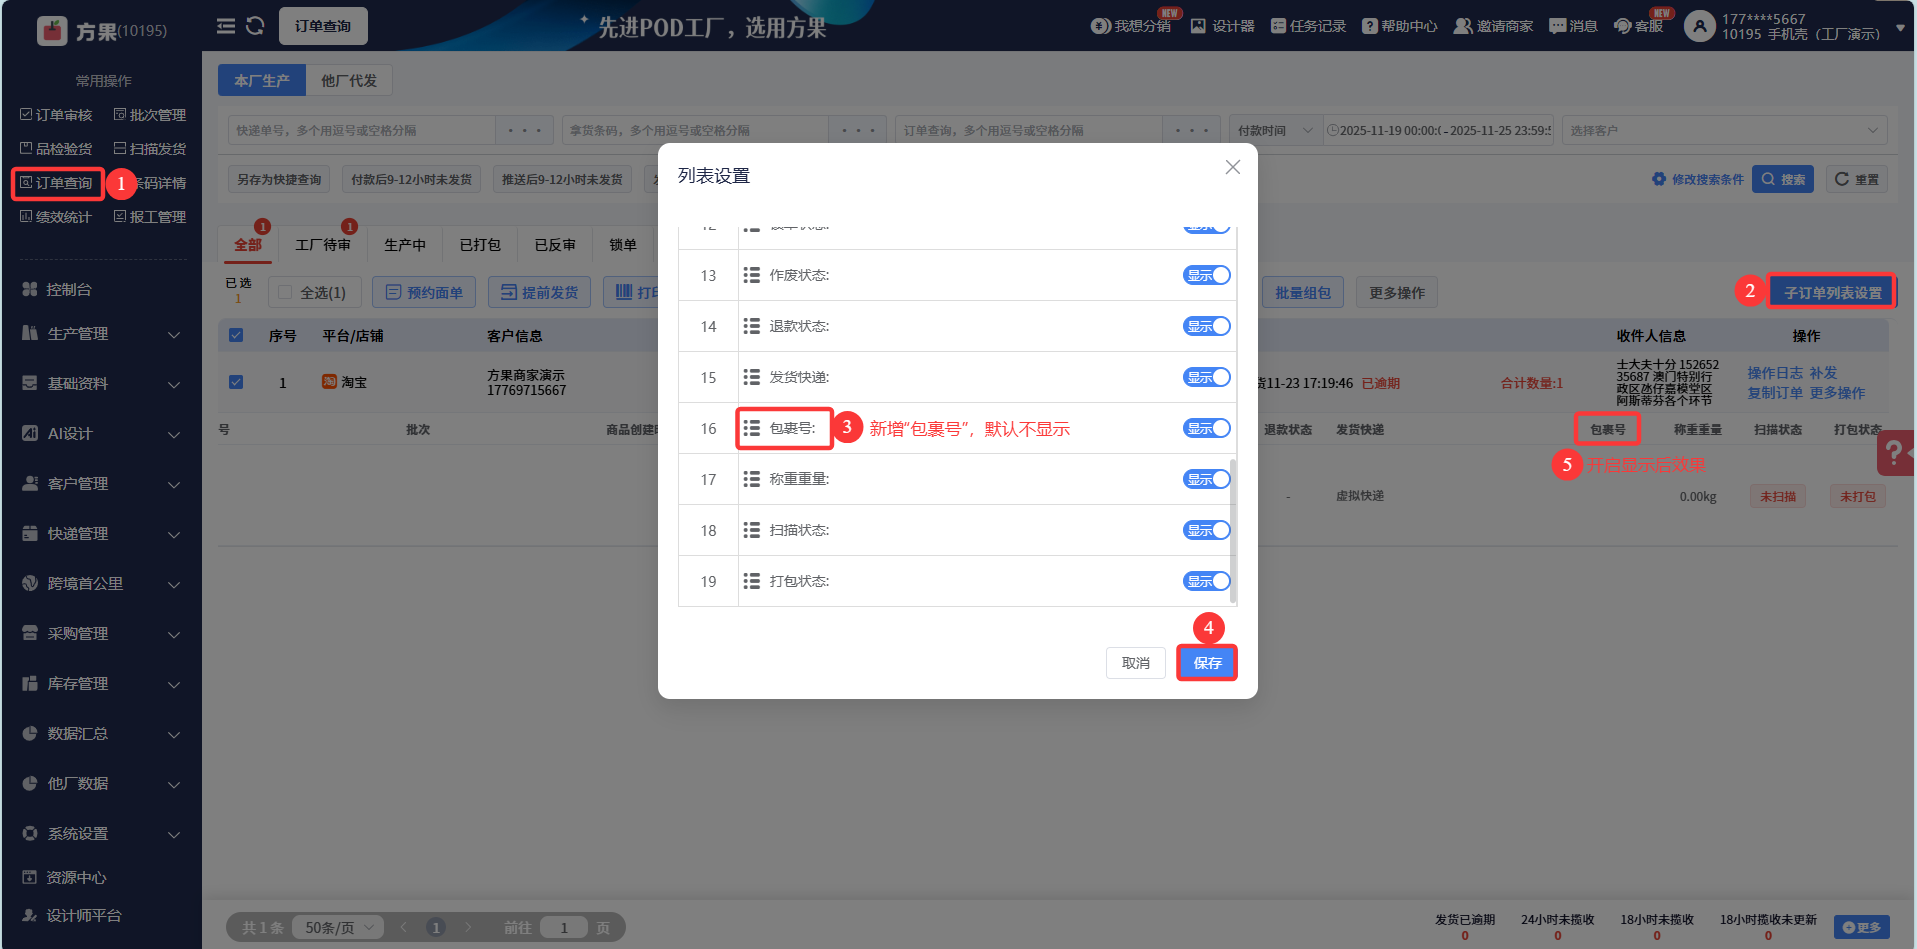
Task: Open the 设计器 designer icon
Action: tap(1198, 26)
